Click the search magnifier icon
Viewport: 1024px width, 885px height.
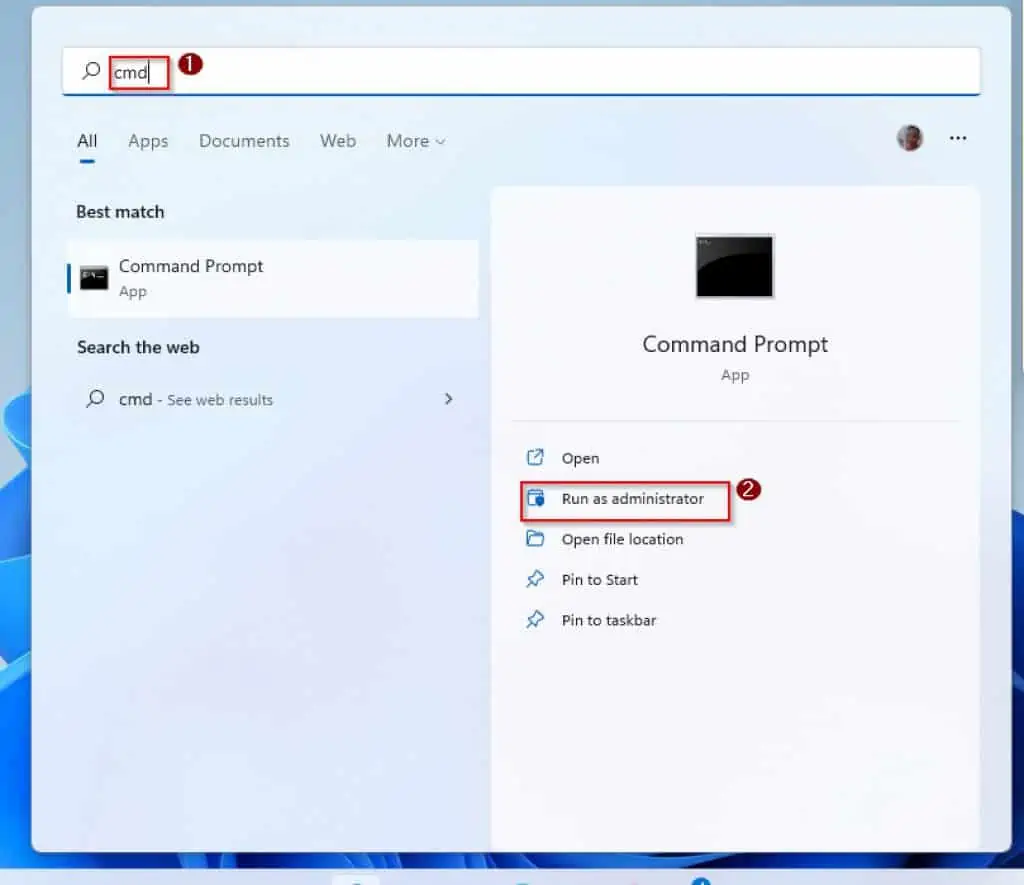point(90,71)
